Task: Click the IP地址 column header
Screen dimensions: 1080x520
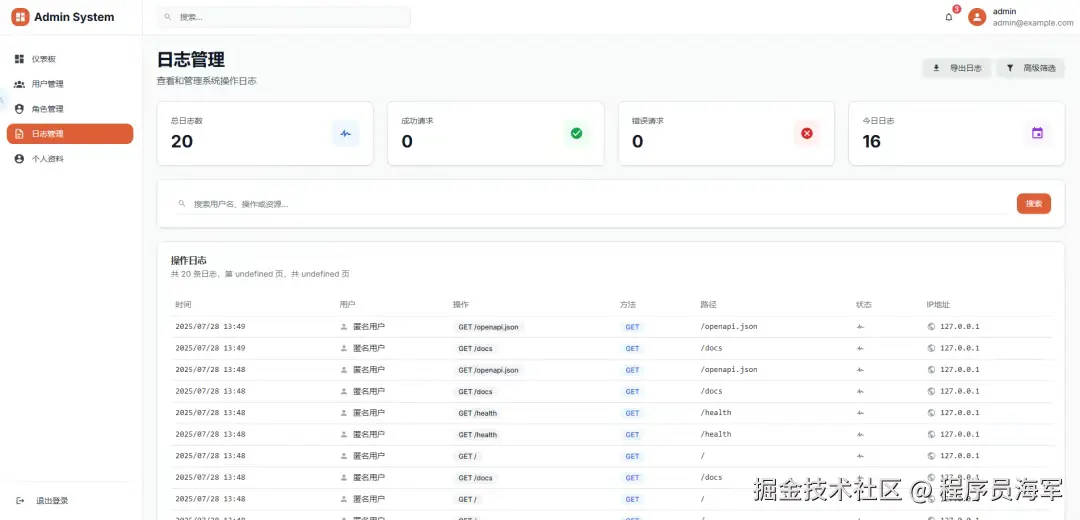Action: click(938, 304)
